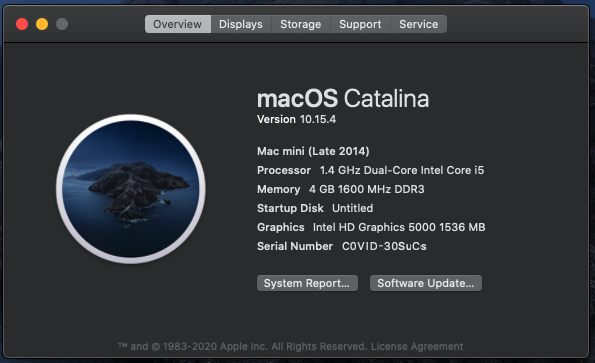Click the macOS Catalina island icon
Image resolution: width=595 pixels, height=363 pixels.
(x=131, y=189)
